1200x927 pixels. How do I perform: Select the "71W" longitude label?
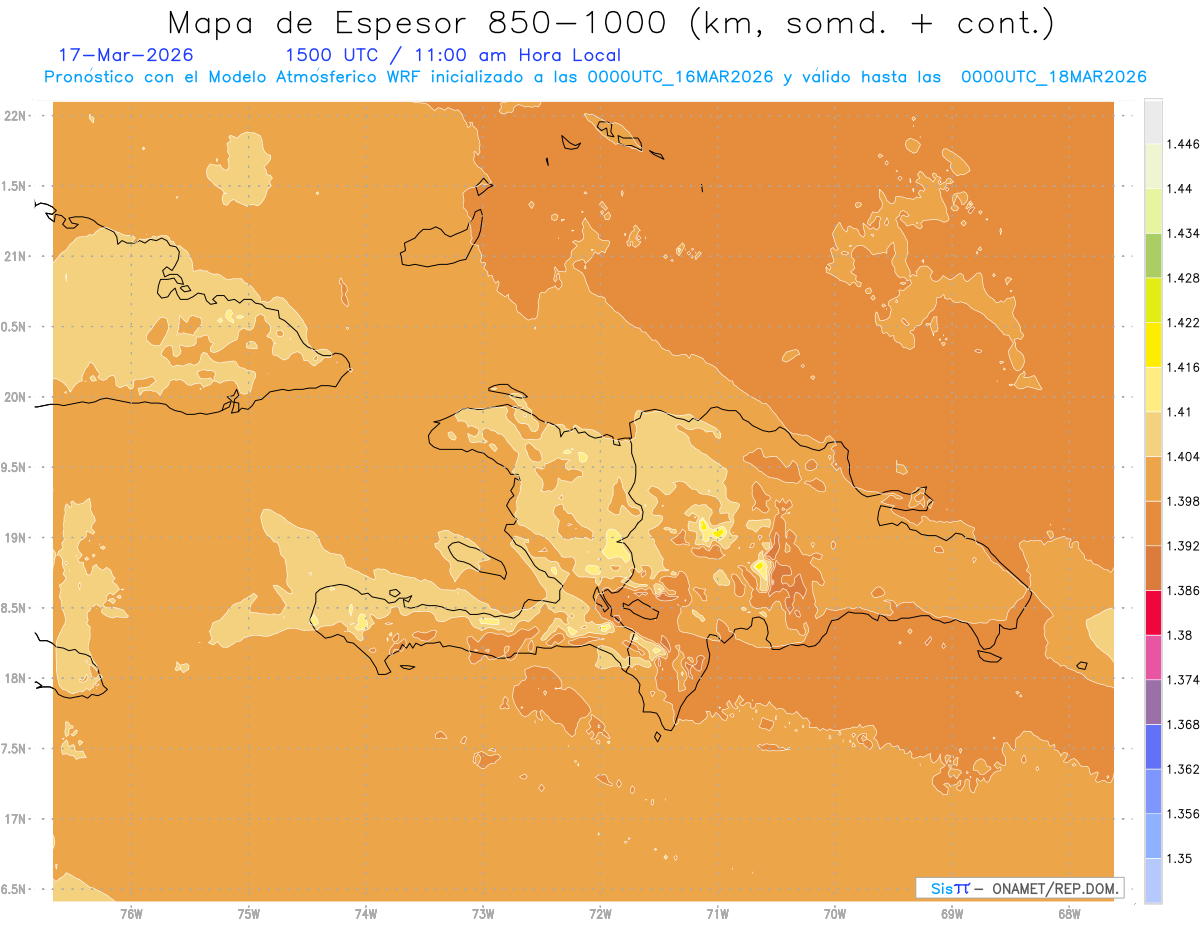717,913
